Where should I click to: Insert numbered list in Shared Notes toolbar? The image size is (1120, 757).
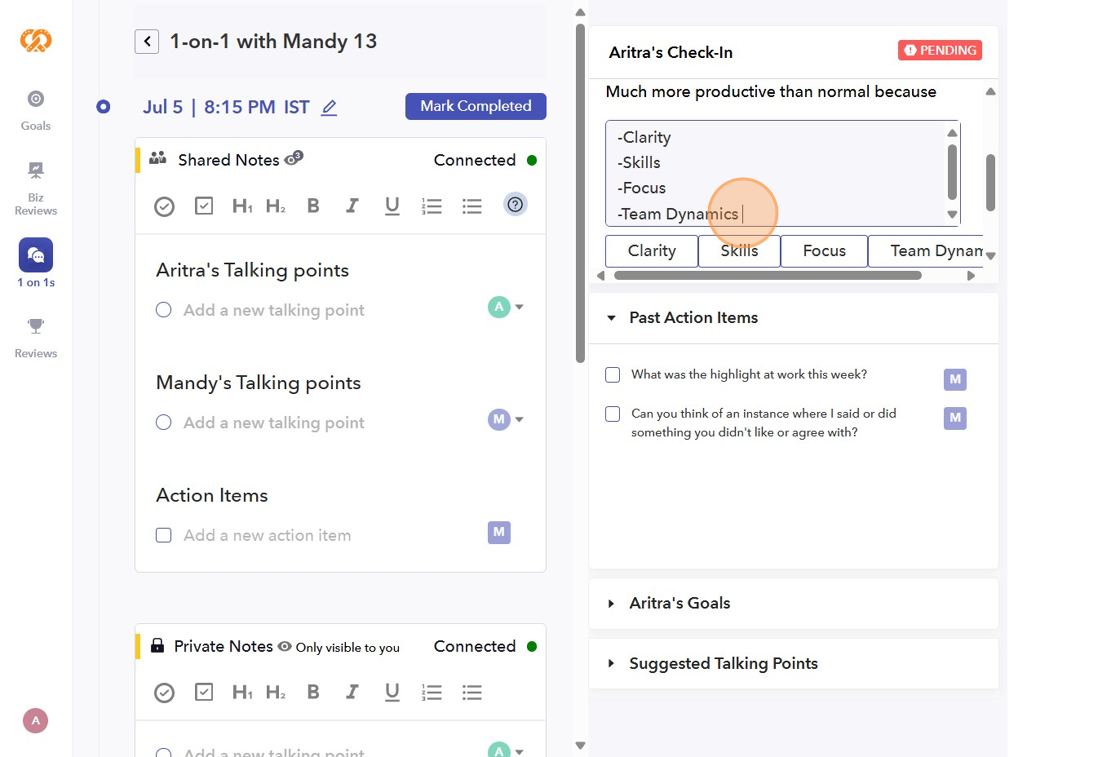tap(431, 206)
